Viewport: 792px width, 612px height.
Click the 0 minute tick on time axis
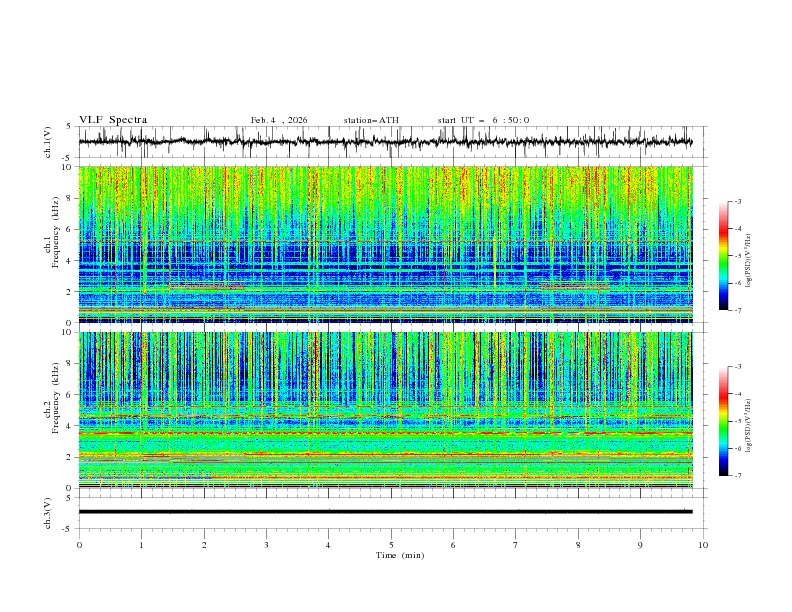(x=79, y=545)
